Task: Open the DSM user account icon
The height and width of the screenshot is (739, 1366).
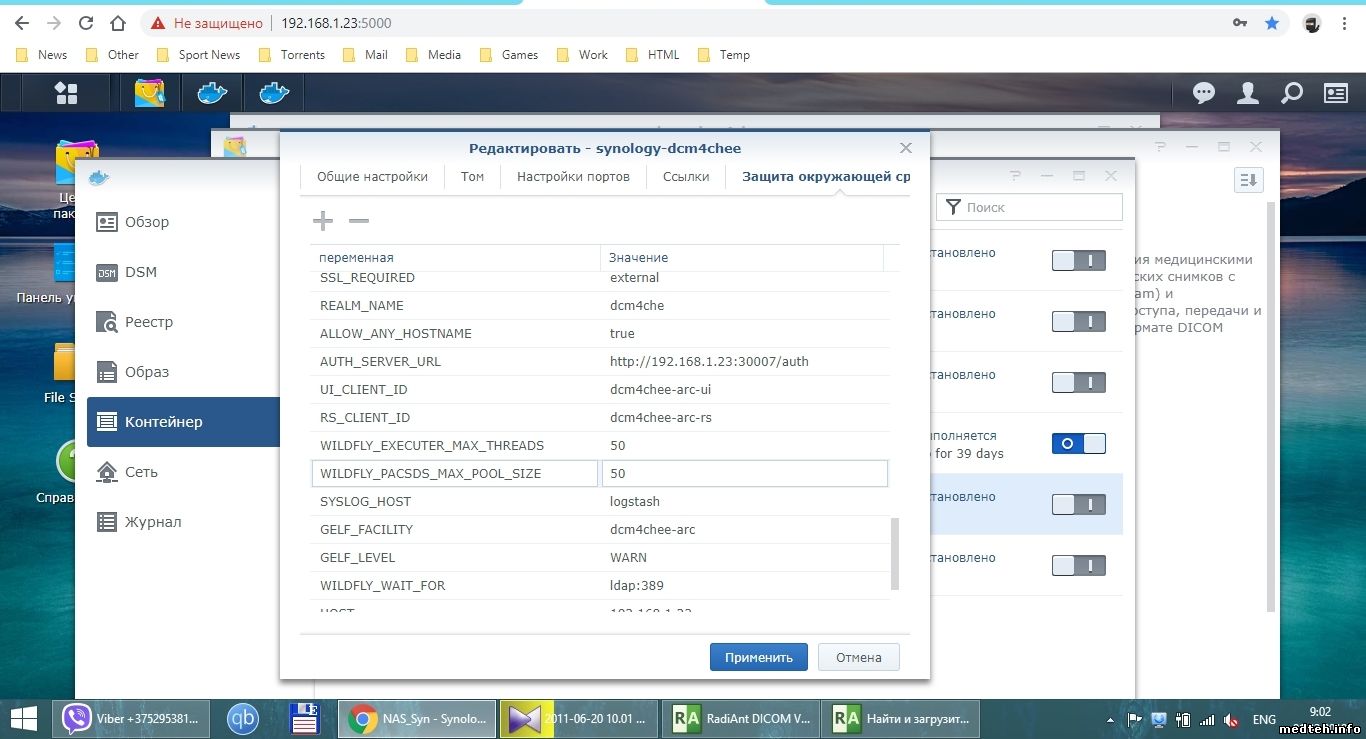Action: 1248,93
